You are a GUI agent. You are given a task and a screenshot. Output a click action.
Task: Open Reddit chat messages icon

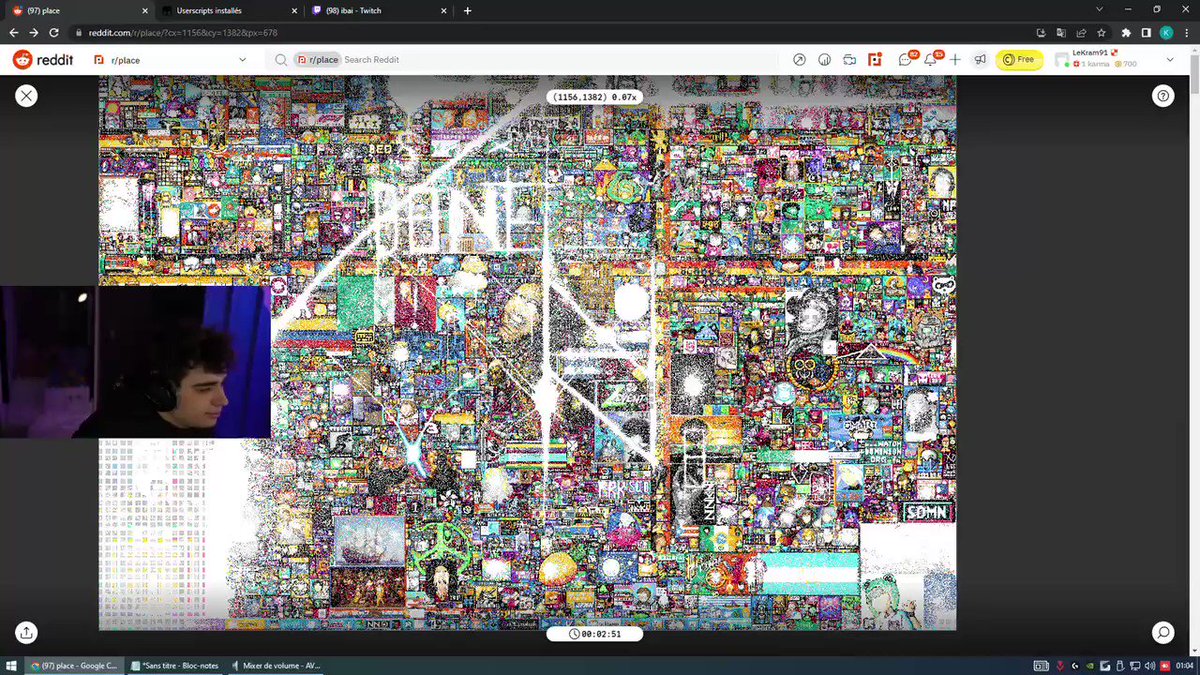click(x=906, y=60)
